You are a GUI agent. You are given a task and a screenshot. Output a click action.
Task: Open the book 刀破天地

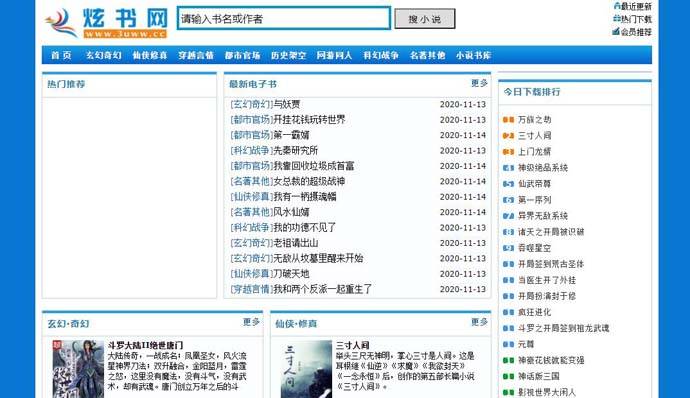click(x=291, y=274)
